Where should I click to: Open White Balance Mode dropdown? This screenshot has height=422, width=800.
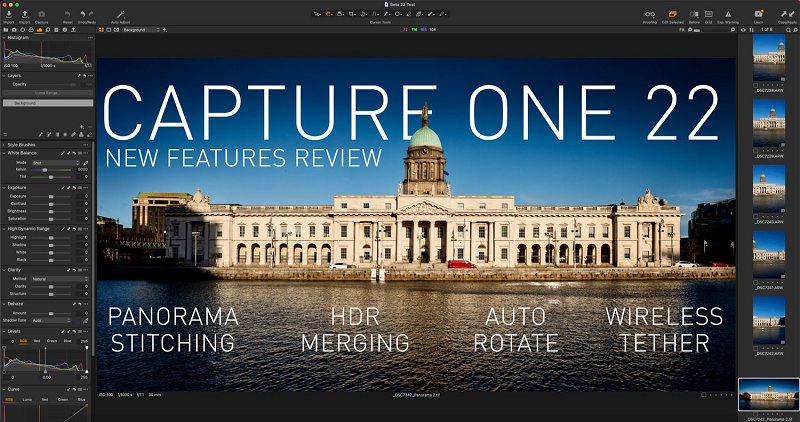point(55,163)
